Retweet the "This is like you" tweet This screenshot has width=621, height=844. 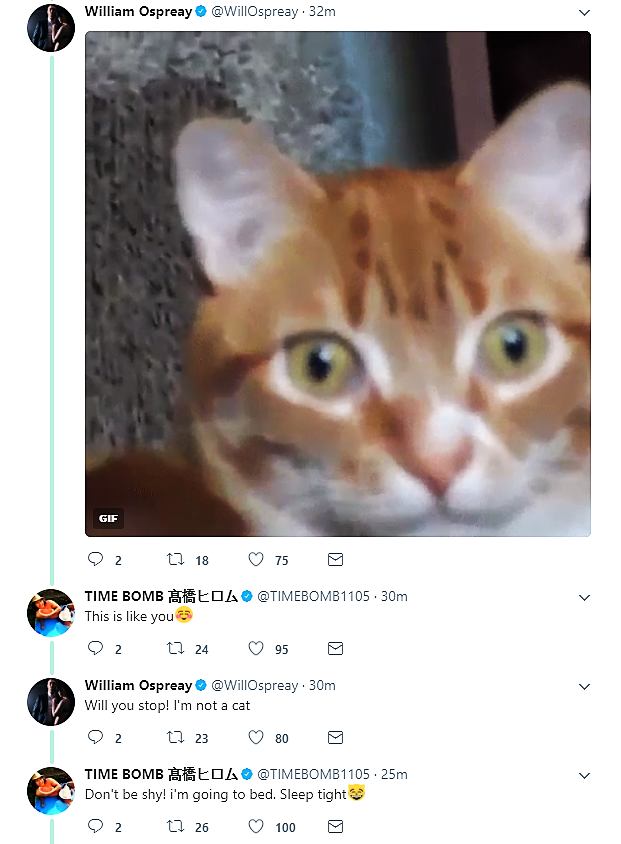176,648
